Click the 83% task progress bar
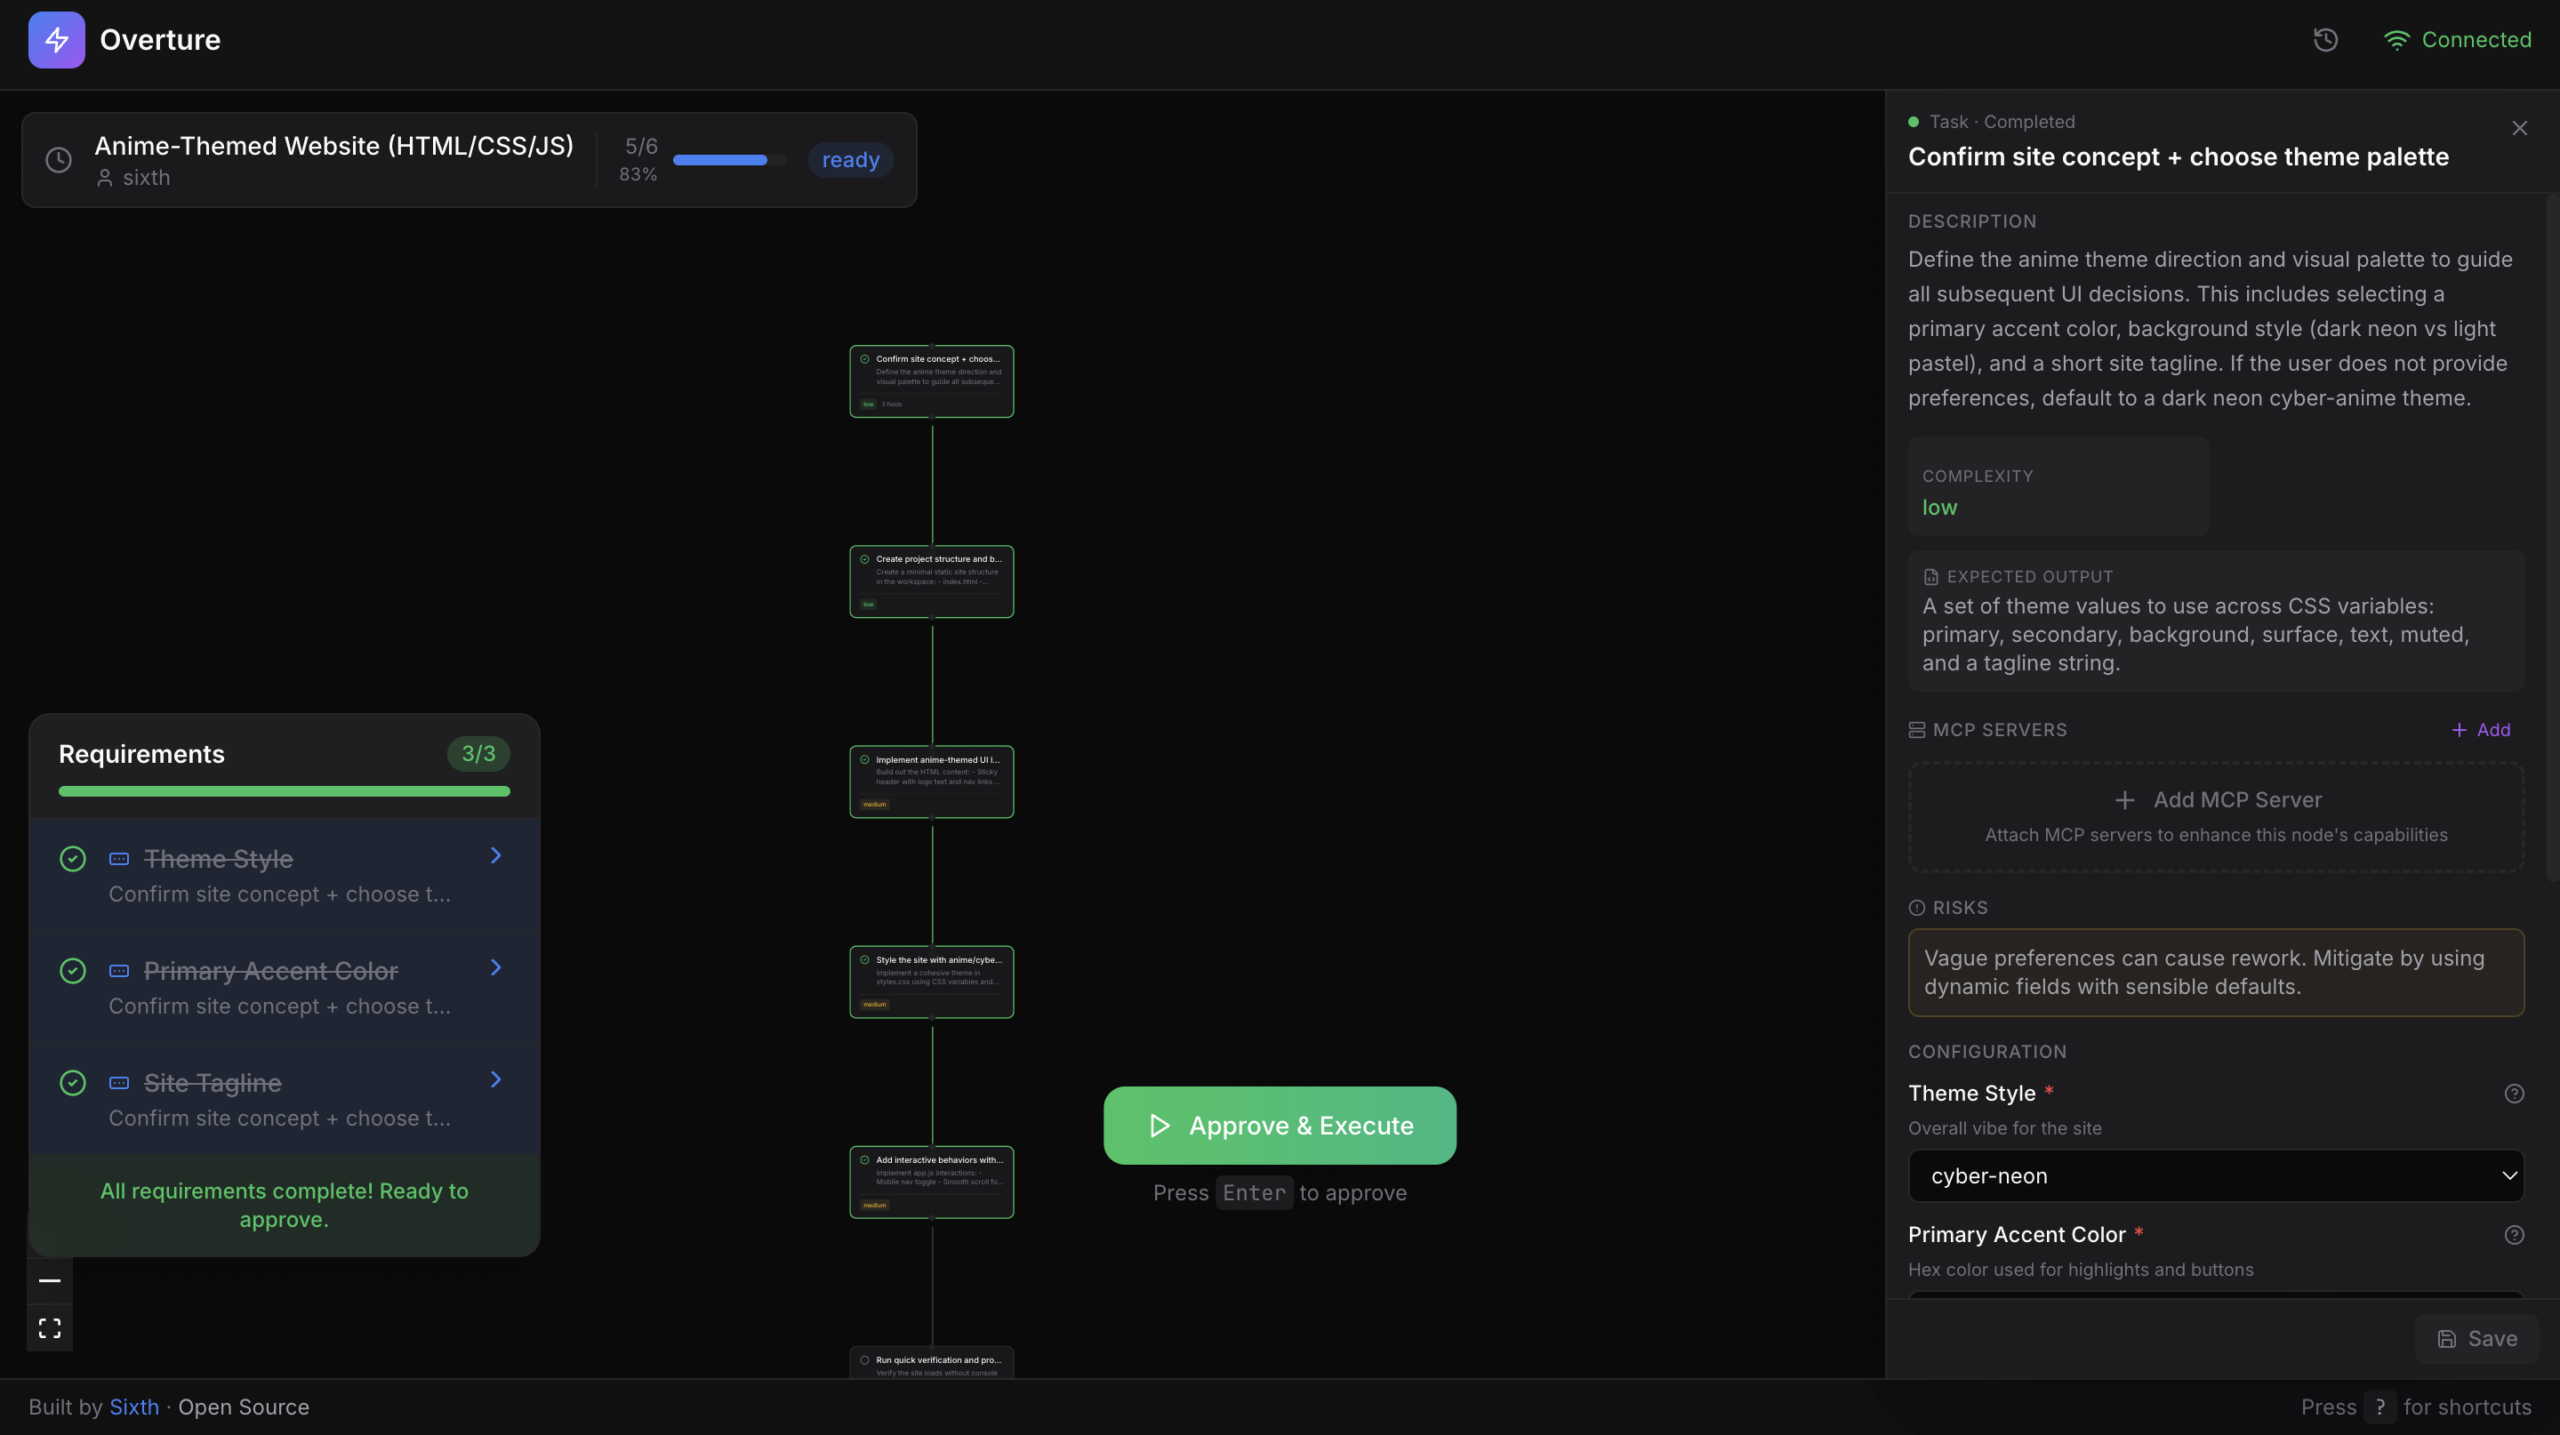The height and width of the screenshot is (1435, 2560). point(728,160)
